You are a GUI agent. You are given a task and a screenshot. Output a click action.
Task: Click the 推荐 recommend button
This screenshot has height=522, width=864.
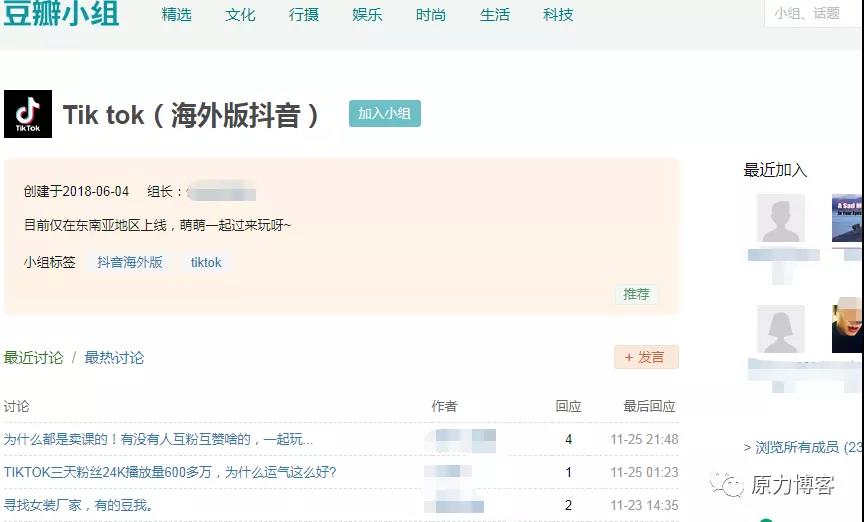click(x=636, y=294)
